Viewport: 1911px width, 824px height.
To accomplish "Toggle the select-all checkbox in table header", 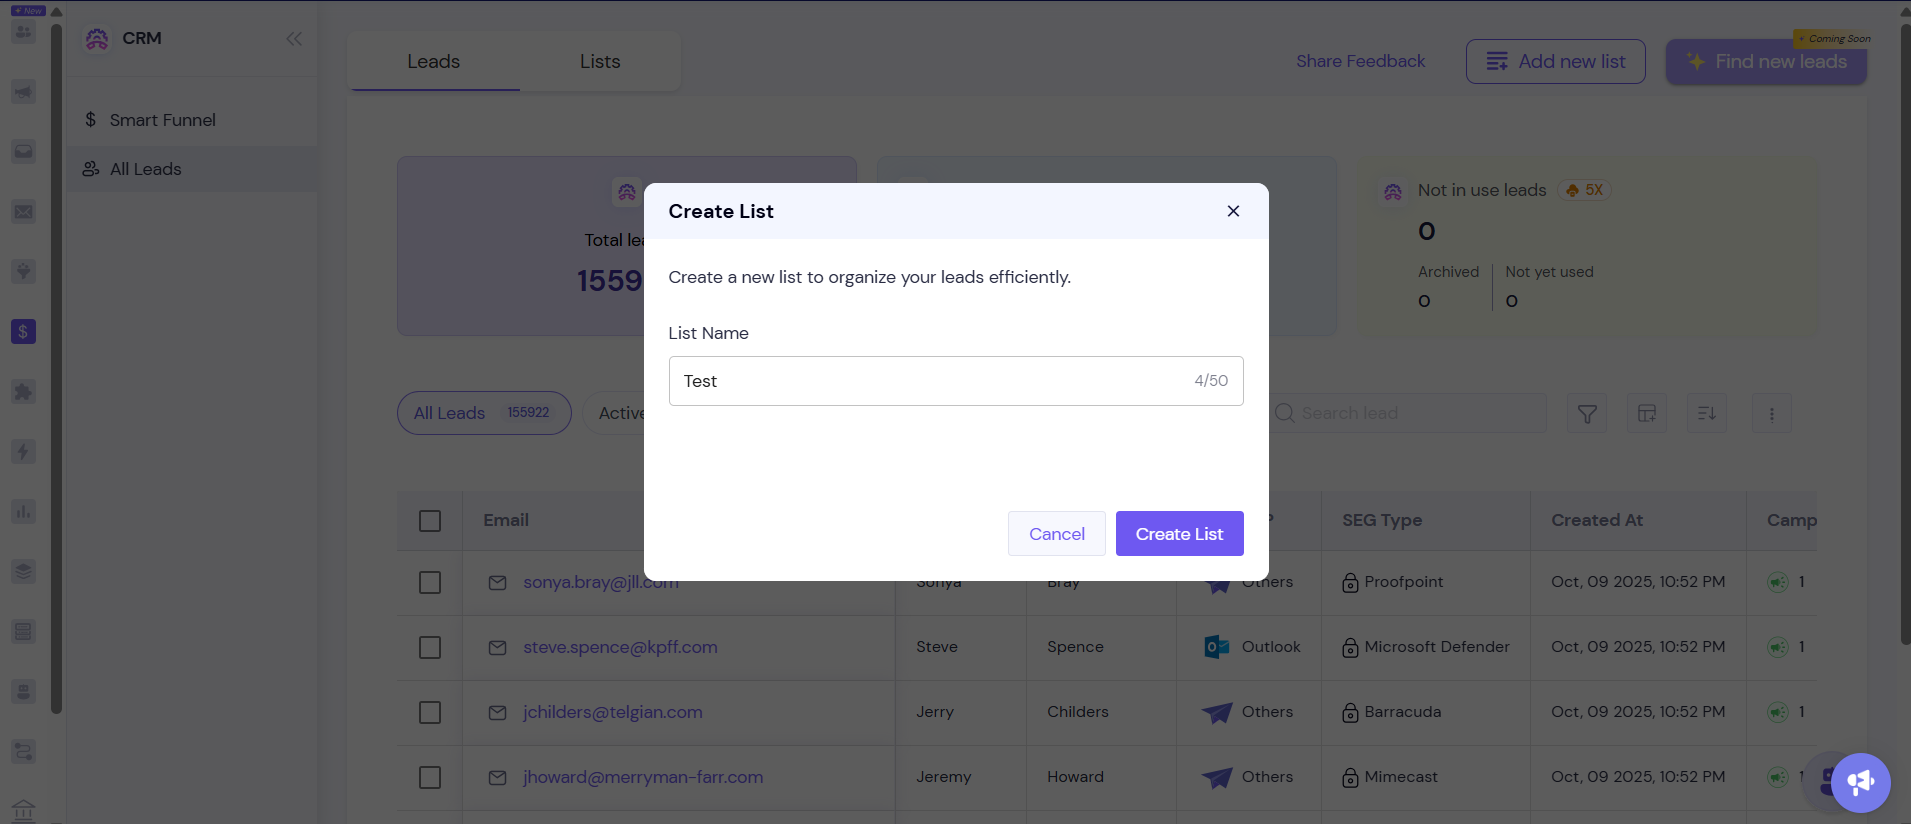I will click(430, 521).
